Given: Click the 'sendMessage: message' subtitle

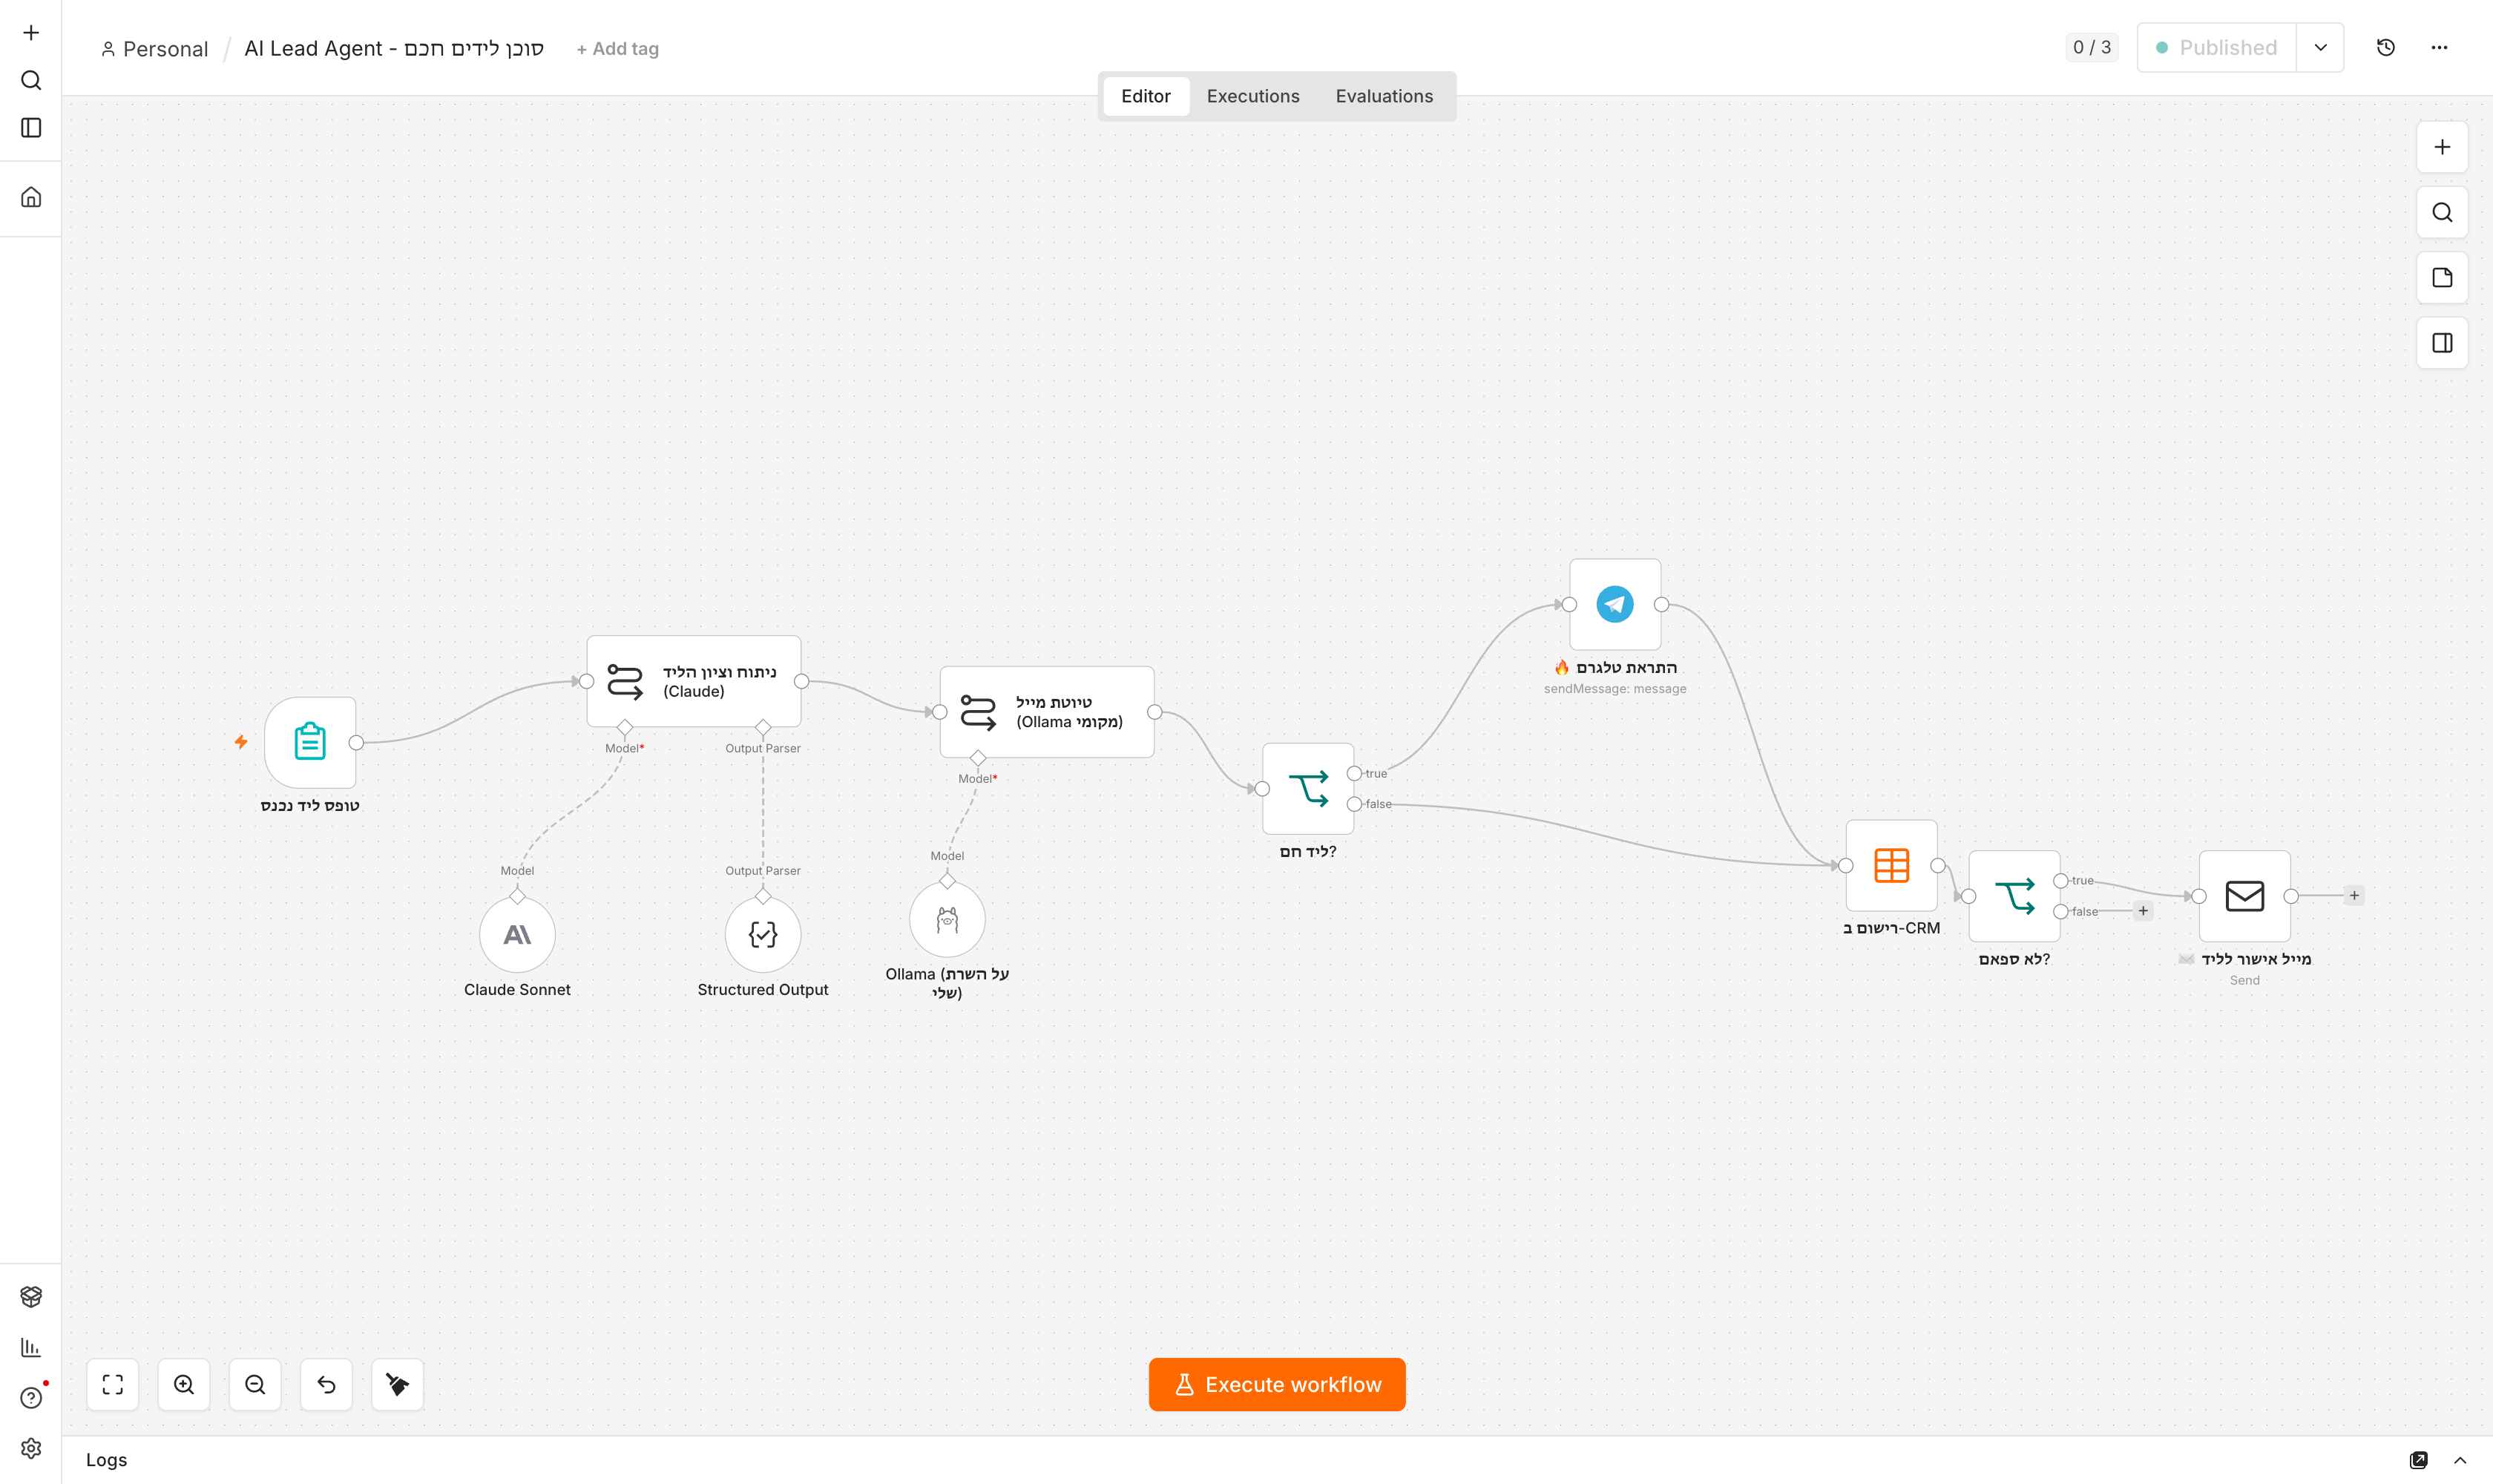Looking at the screenshot, I should 1615,689.
